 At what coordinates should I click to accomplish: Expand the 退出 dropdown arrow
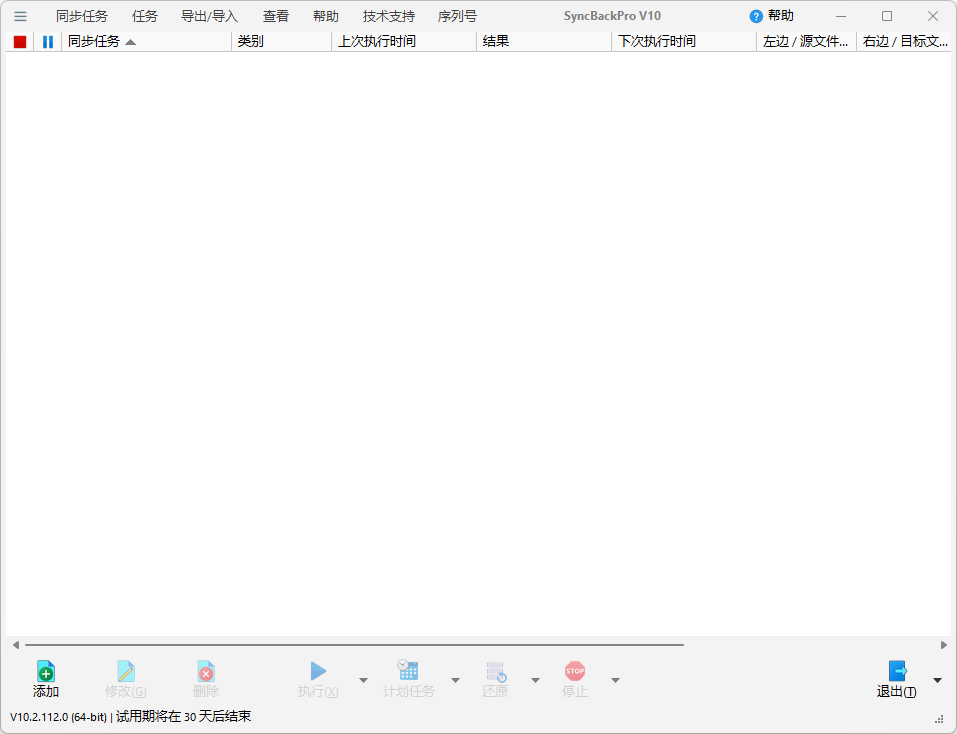coord(937,680)
